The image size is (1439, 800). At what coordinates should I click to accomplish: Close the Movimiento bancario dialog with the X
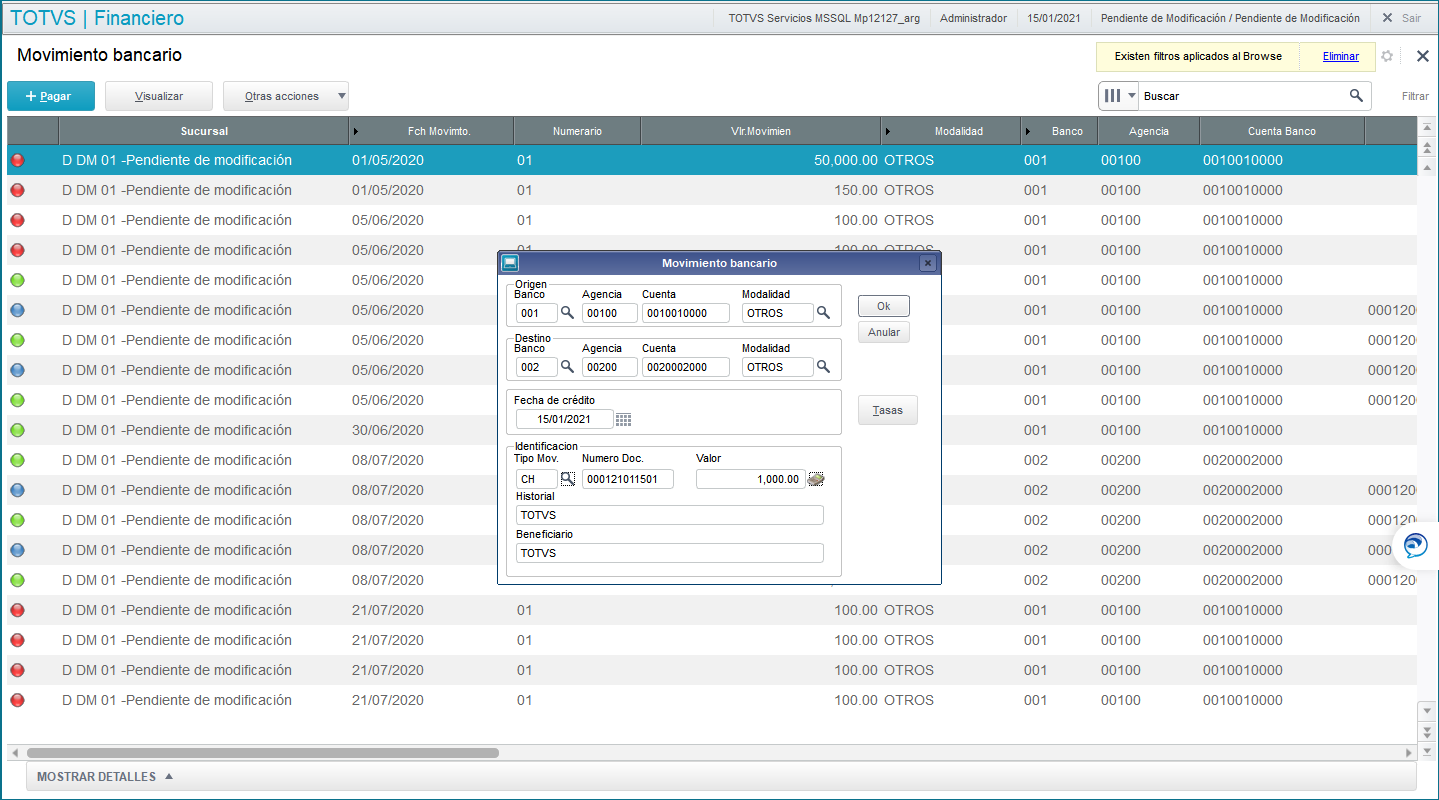click(x=928, y=263)
